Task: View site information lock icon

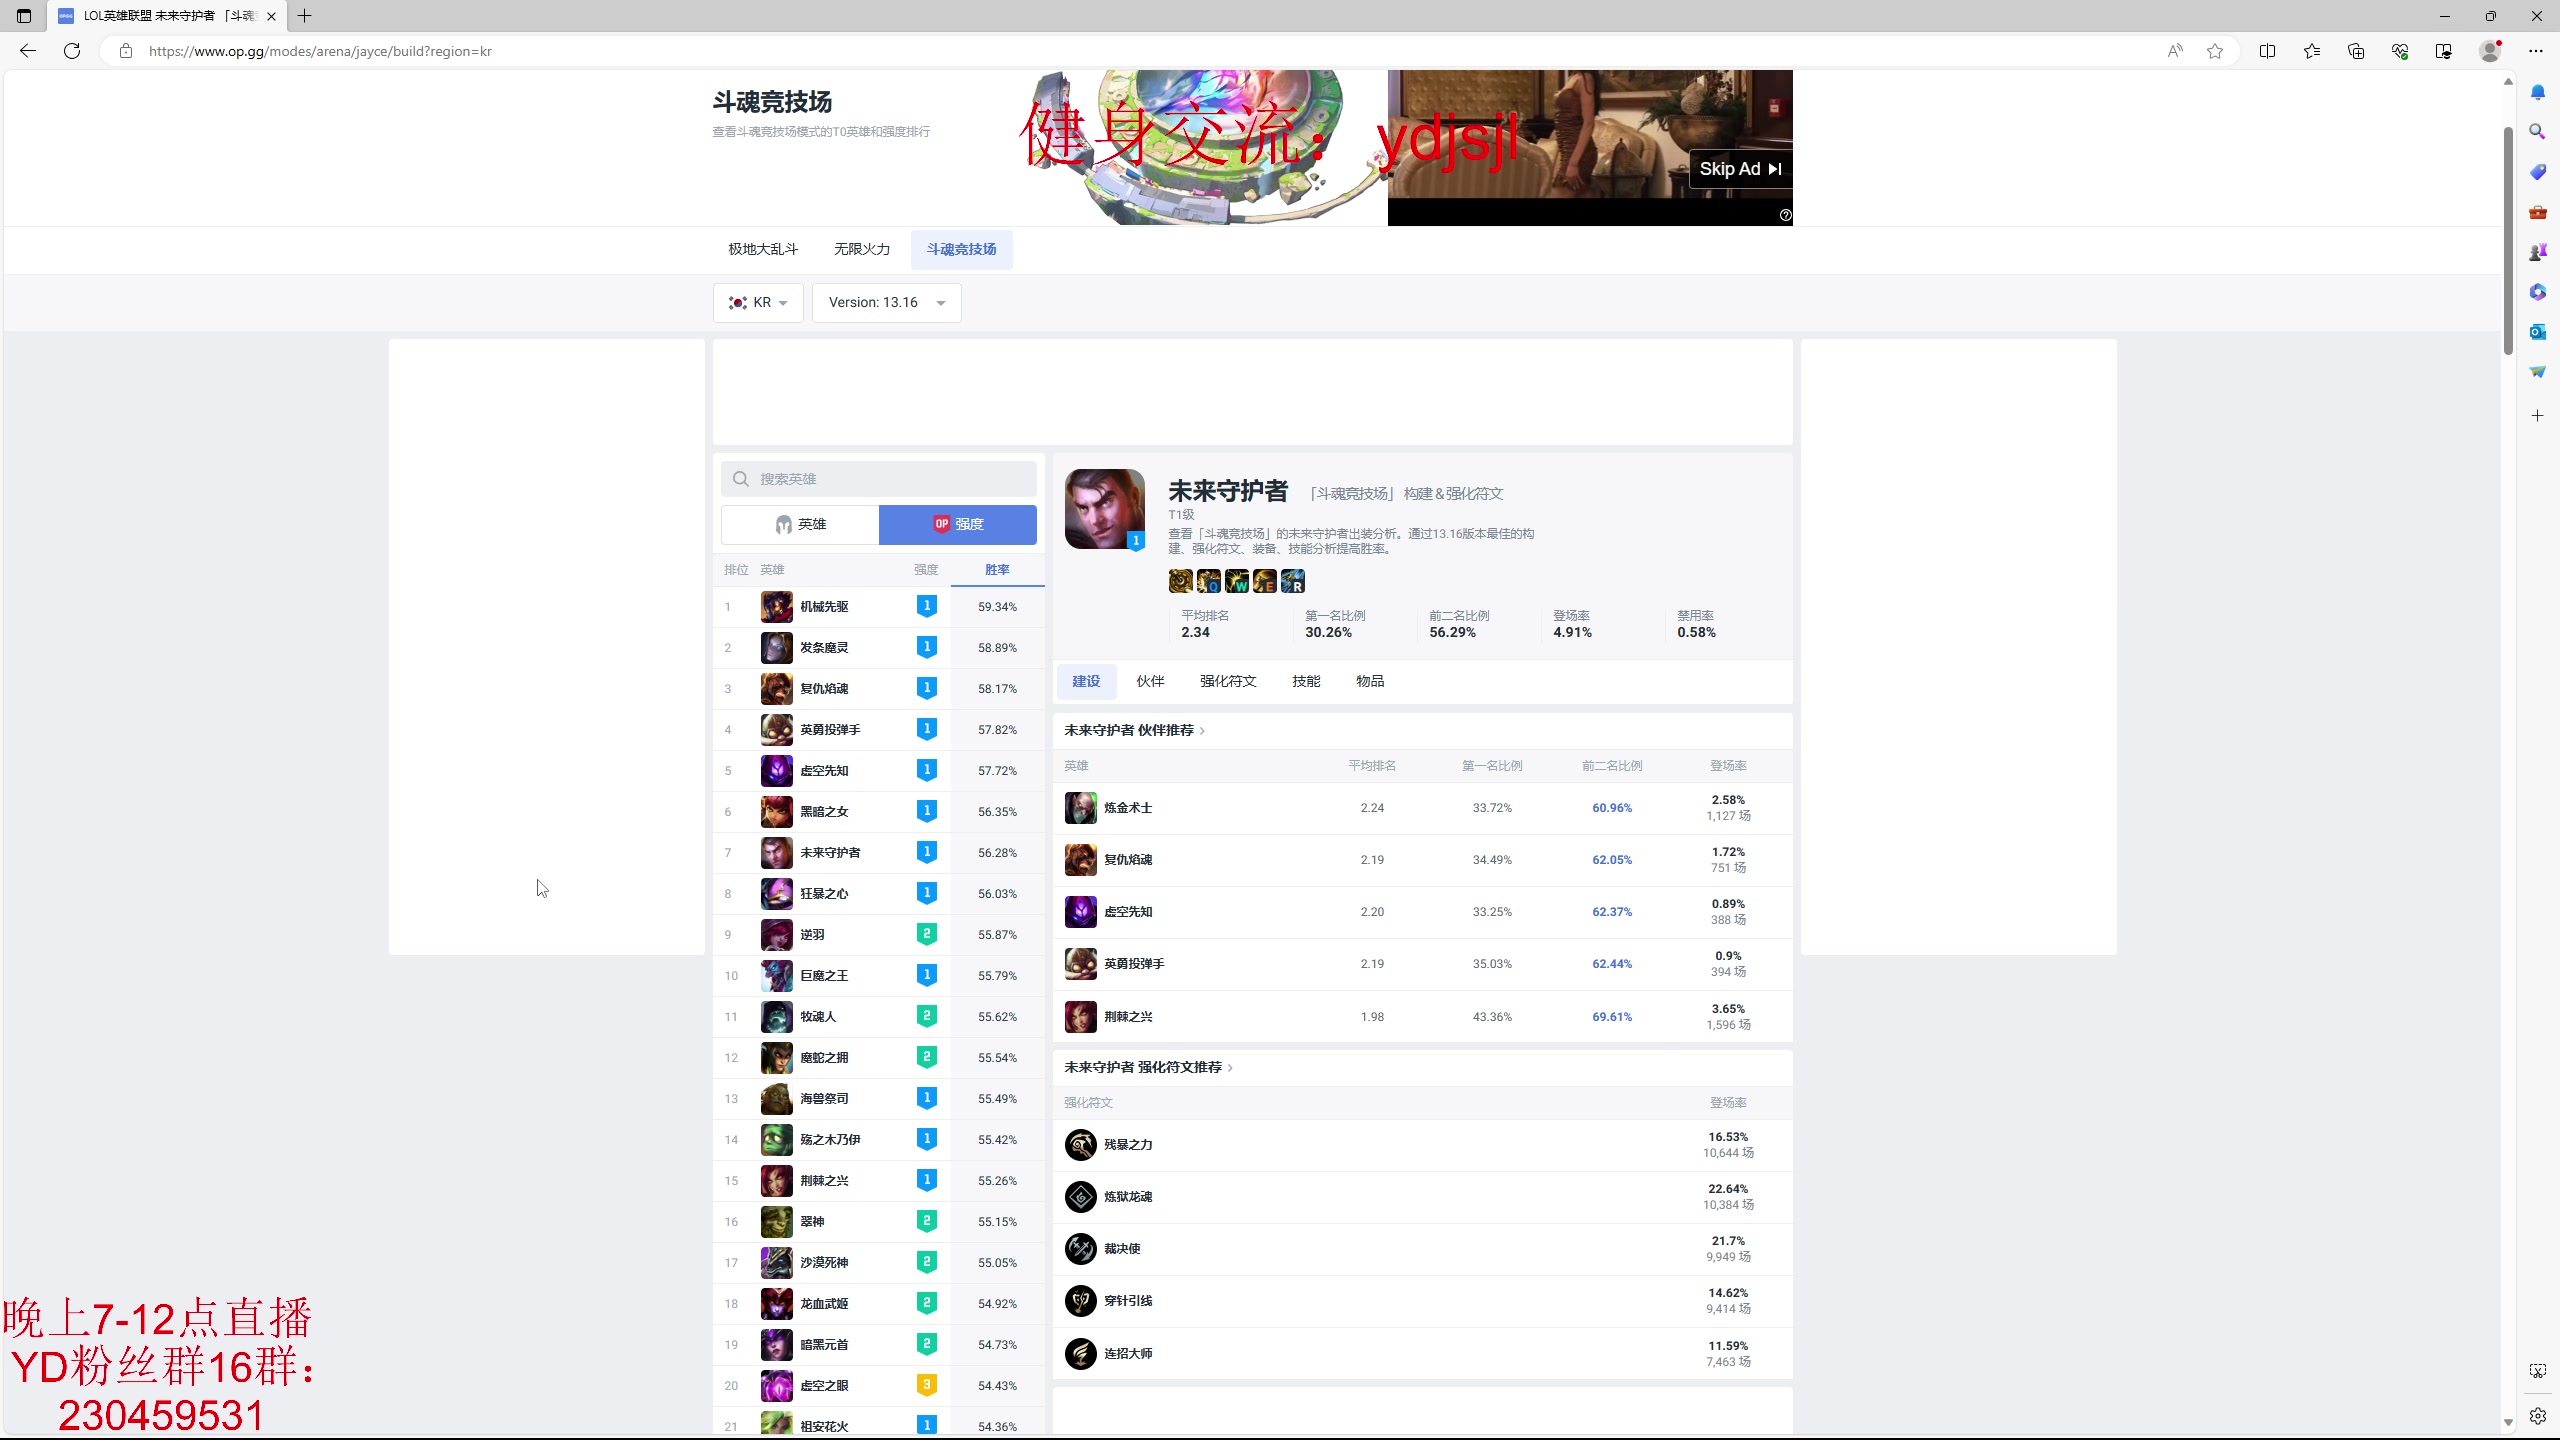Action: 125,51
